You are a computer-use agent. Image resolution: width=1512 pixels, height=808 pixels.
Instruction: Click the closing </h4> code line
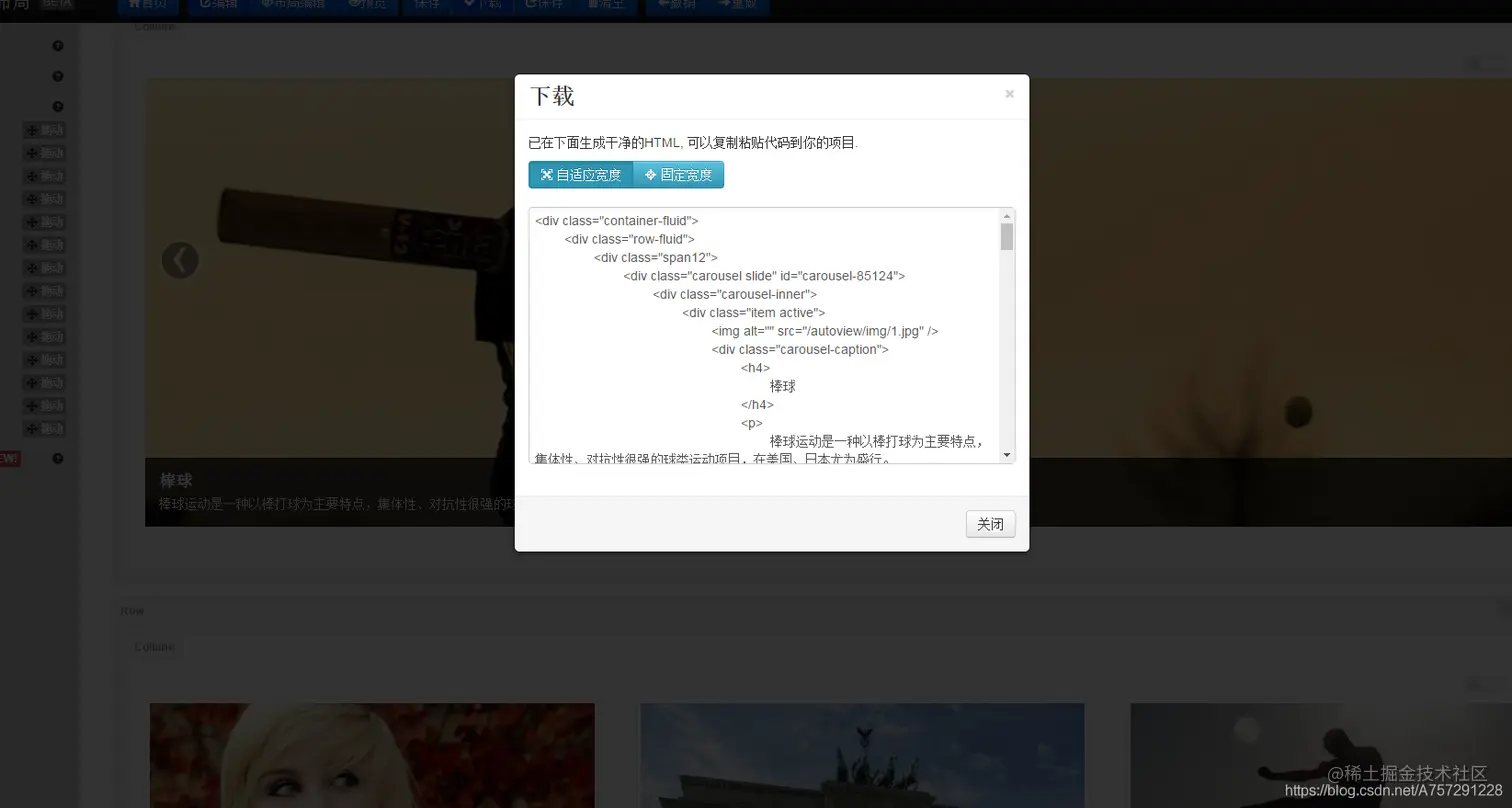757,404
